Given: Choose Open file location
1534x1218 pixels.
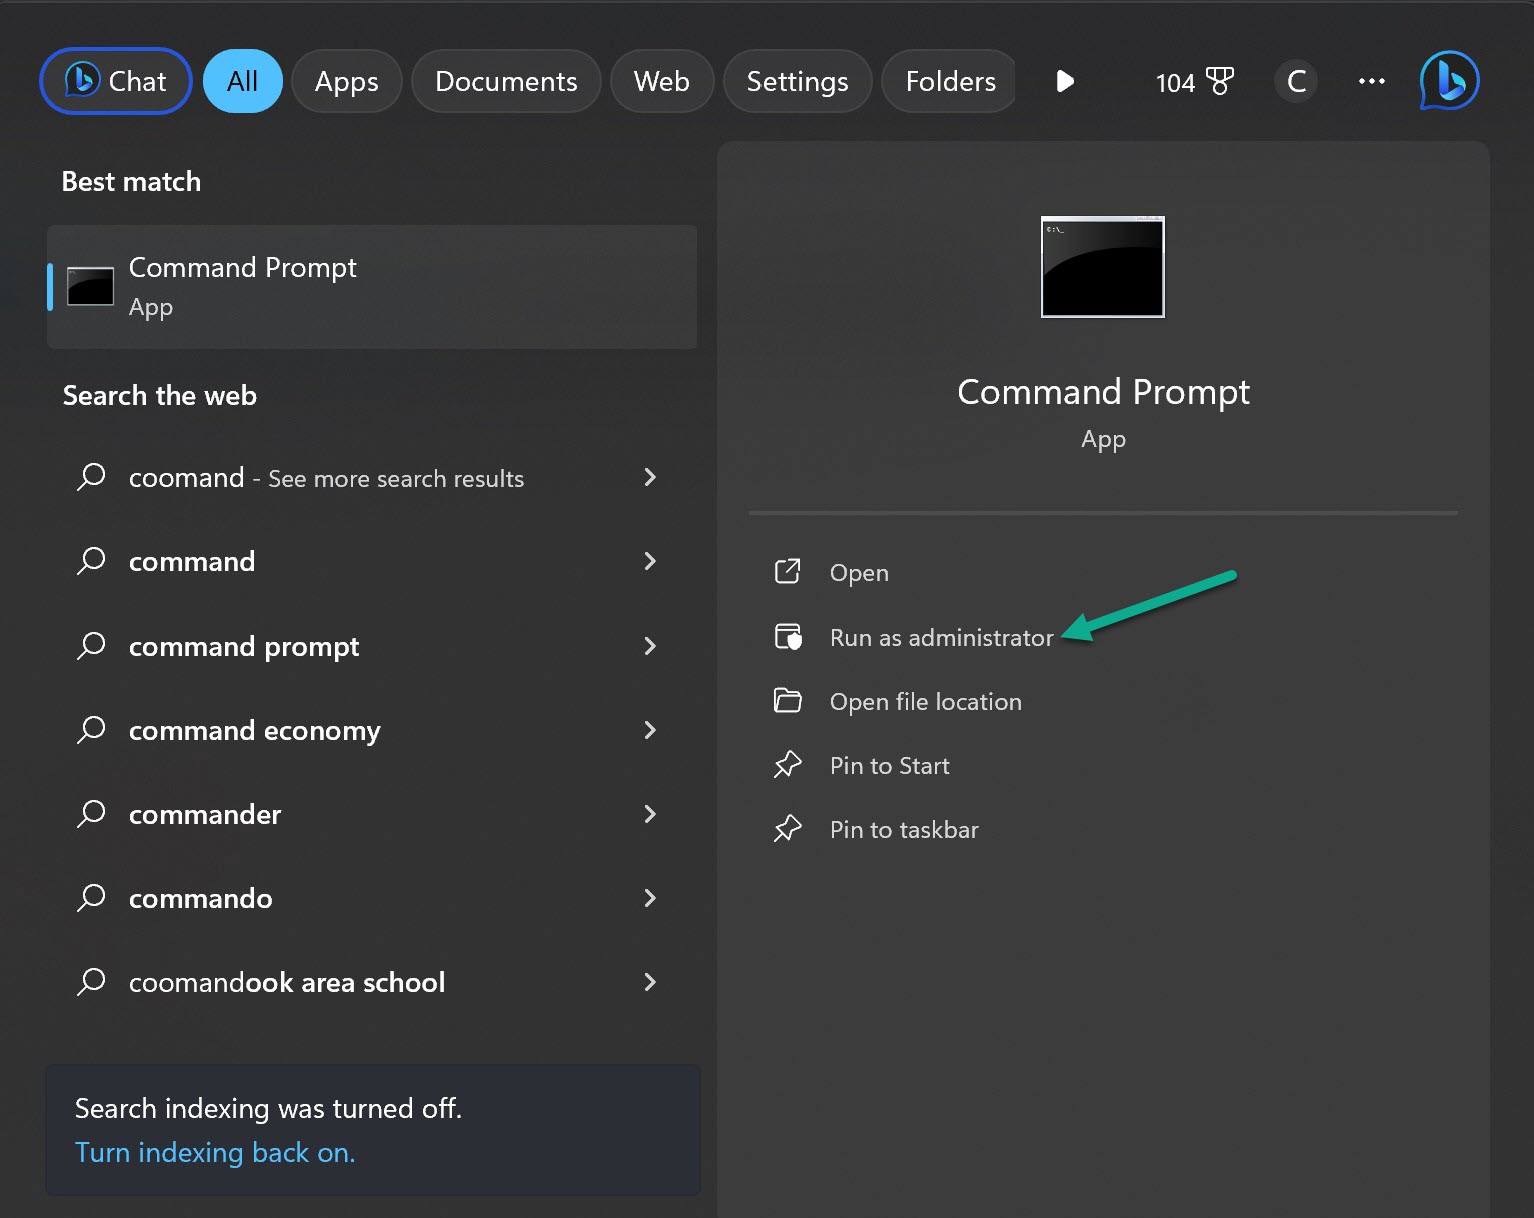Looking at the screenshot, I should (x=1103, y=701).
